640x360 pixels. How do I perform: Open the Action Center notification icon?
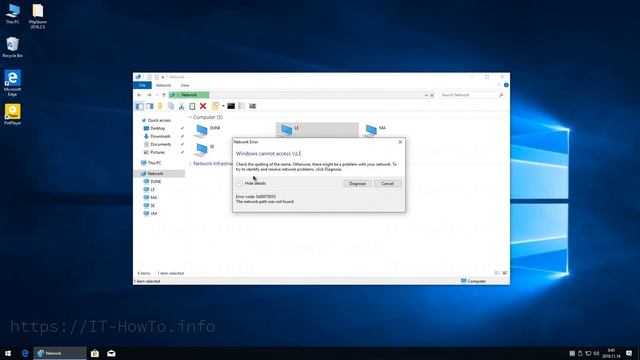629,353
